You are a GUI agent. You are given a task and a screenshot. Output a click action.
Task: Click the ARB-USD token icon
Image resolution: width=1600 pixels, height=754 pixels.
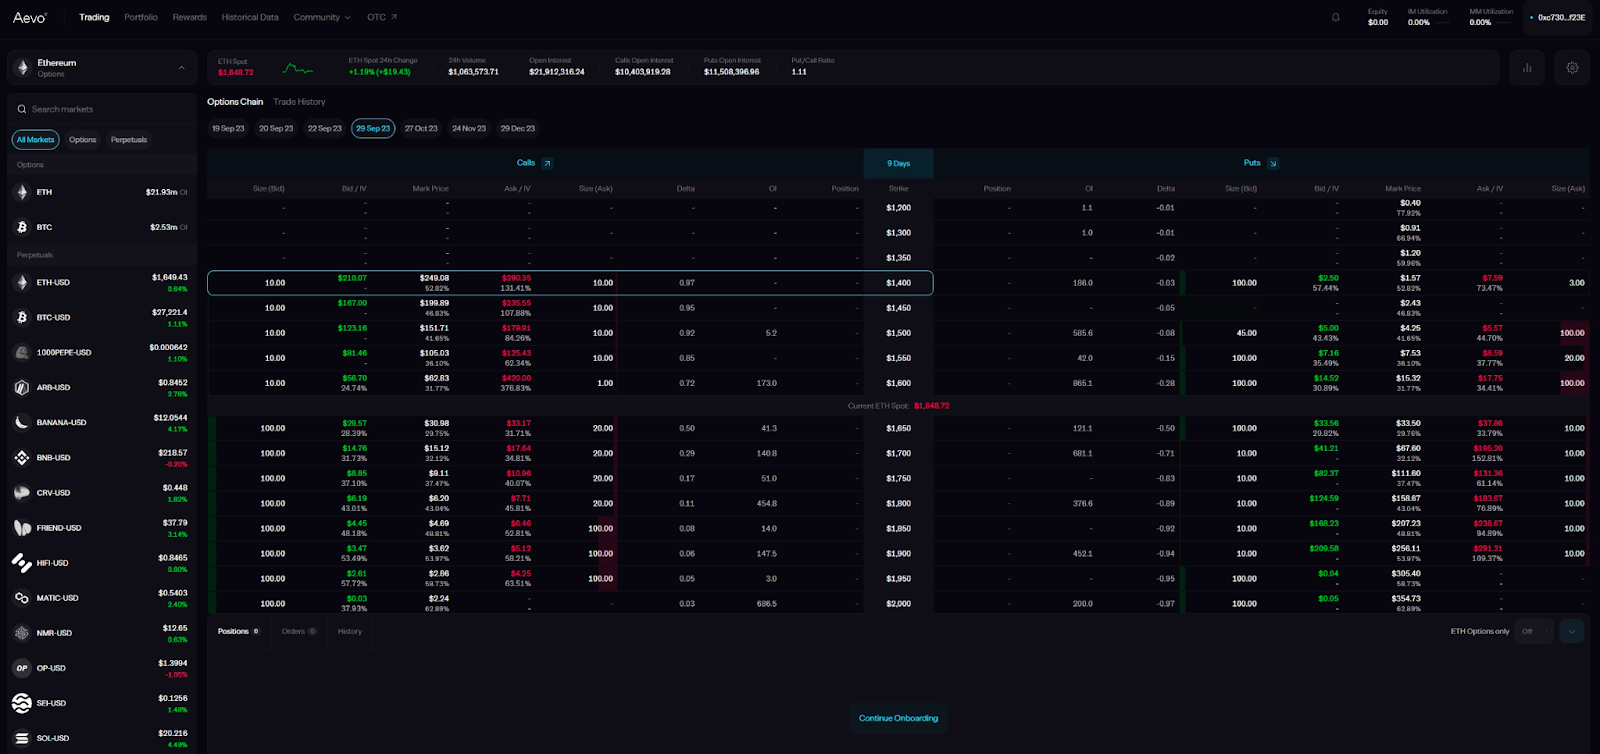point(22,388)
